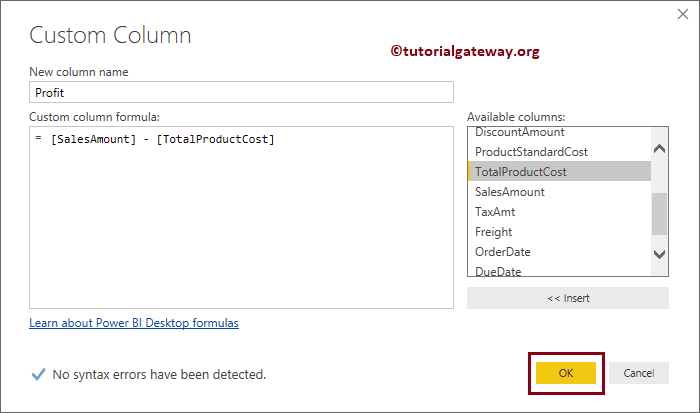Cancel the custom column dialog

tap(638, 373)
